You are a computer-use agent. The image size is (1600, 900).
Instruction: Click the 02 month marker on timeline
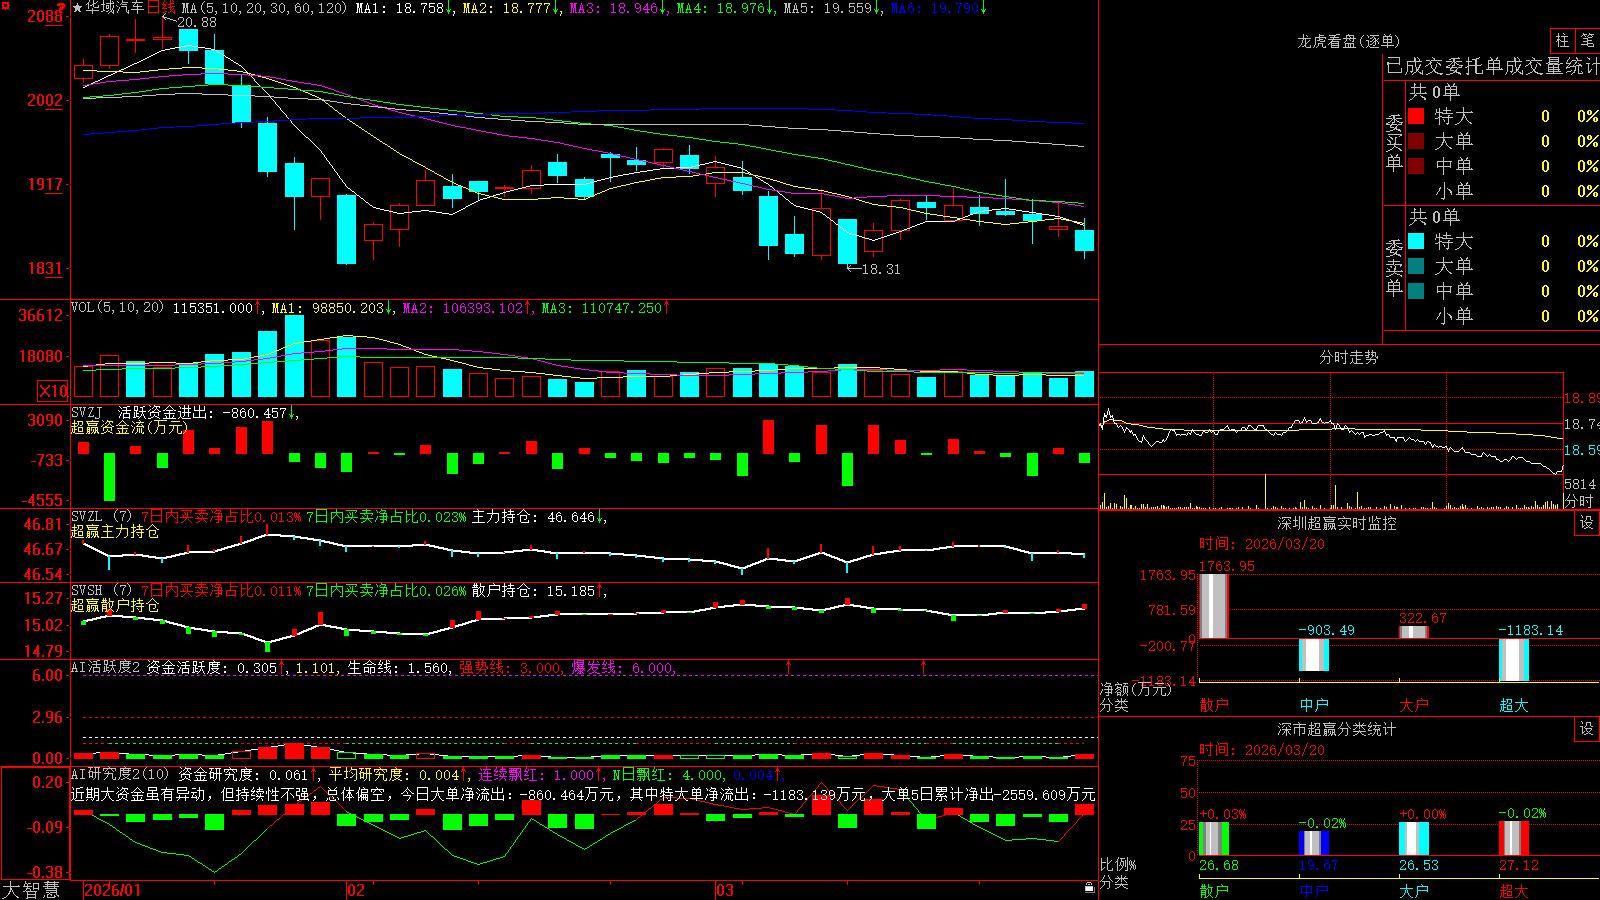(x=356, y=890)
